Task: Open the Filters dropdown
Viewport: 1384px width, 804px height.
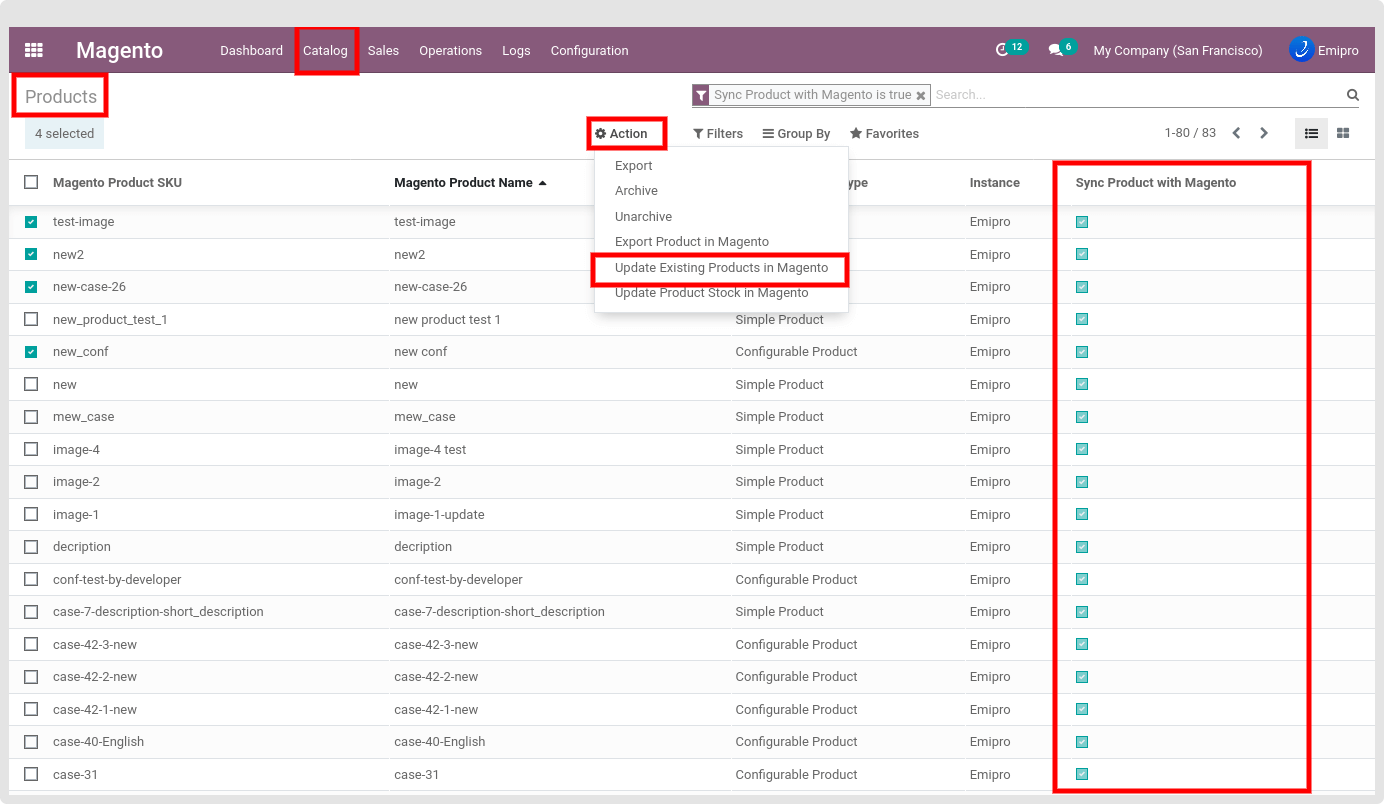Action: pos(718,133)
